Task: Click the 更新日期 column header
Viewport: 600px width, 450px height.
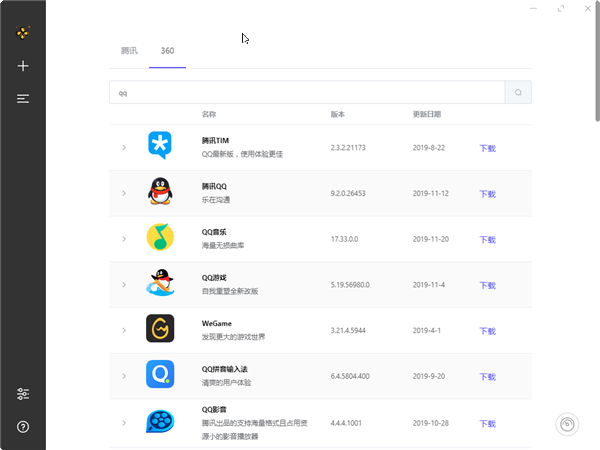Action: pos(427,114)
